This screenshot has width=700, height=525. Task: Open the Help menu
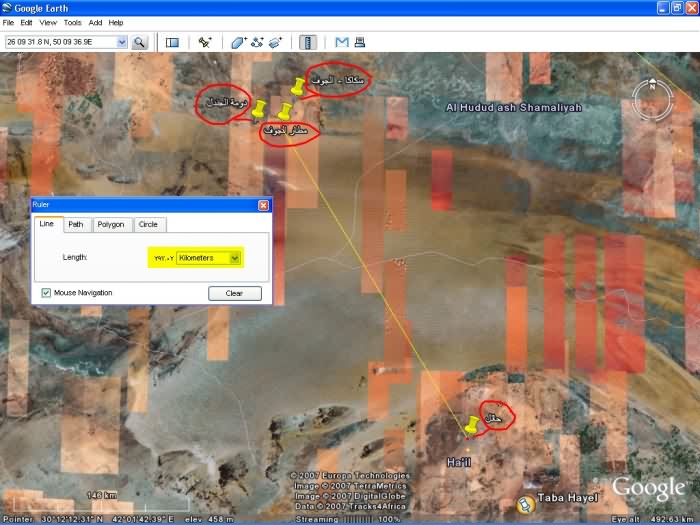(x=116, y=23)
